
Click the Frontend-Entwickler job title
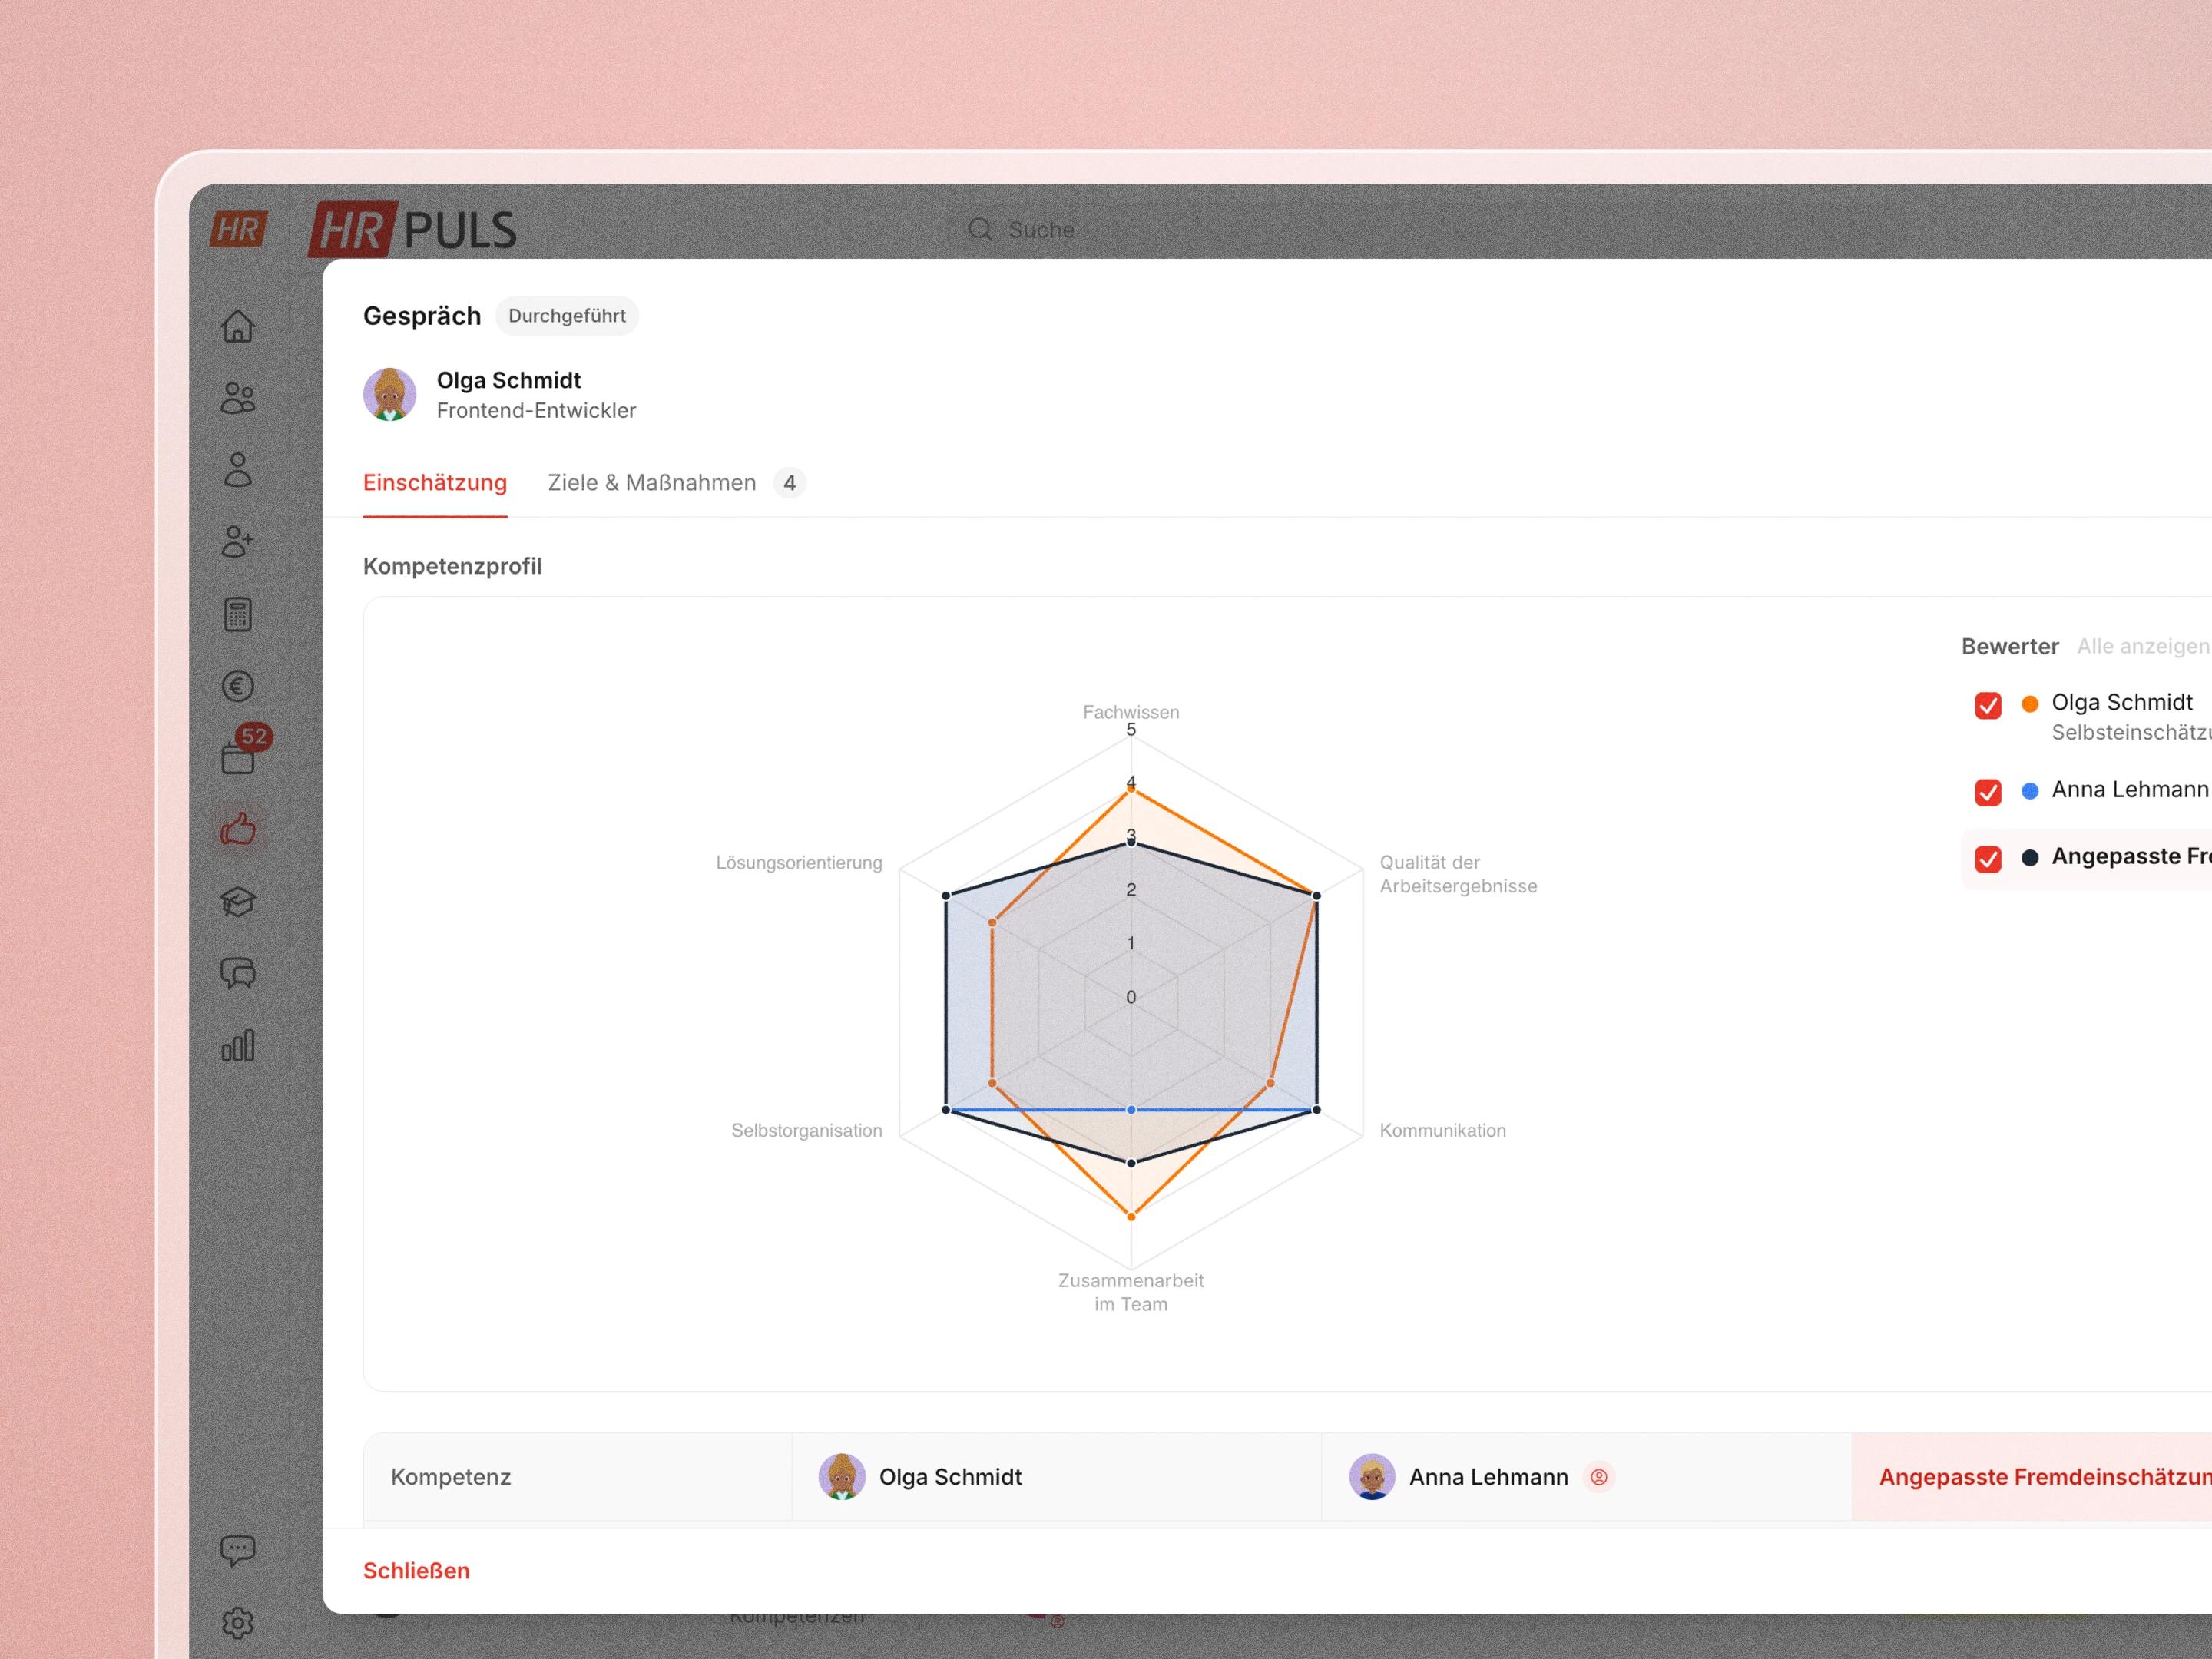click(536, 410)
